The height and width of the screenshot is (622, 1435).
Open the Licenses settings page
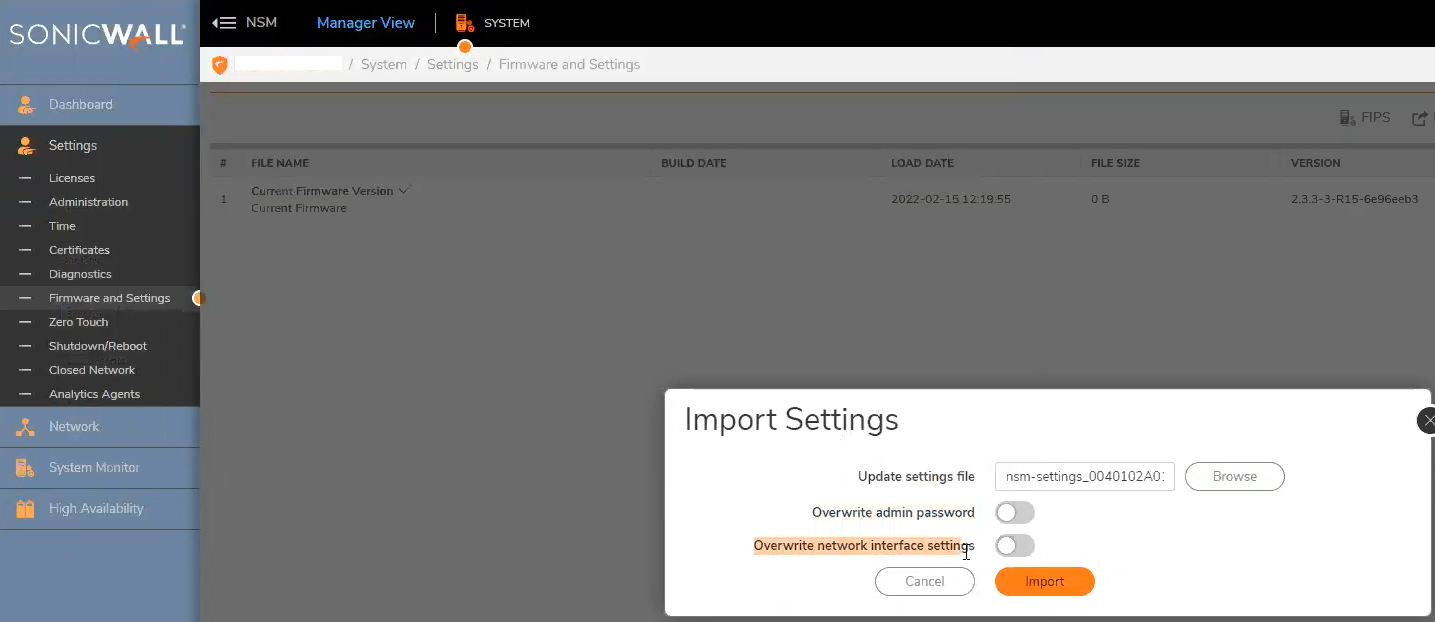pos(72,178)
